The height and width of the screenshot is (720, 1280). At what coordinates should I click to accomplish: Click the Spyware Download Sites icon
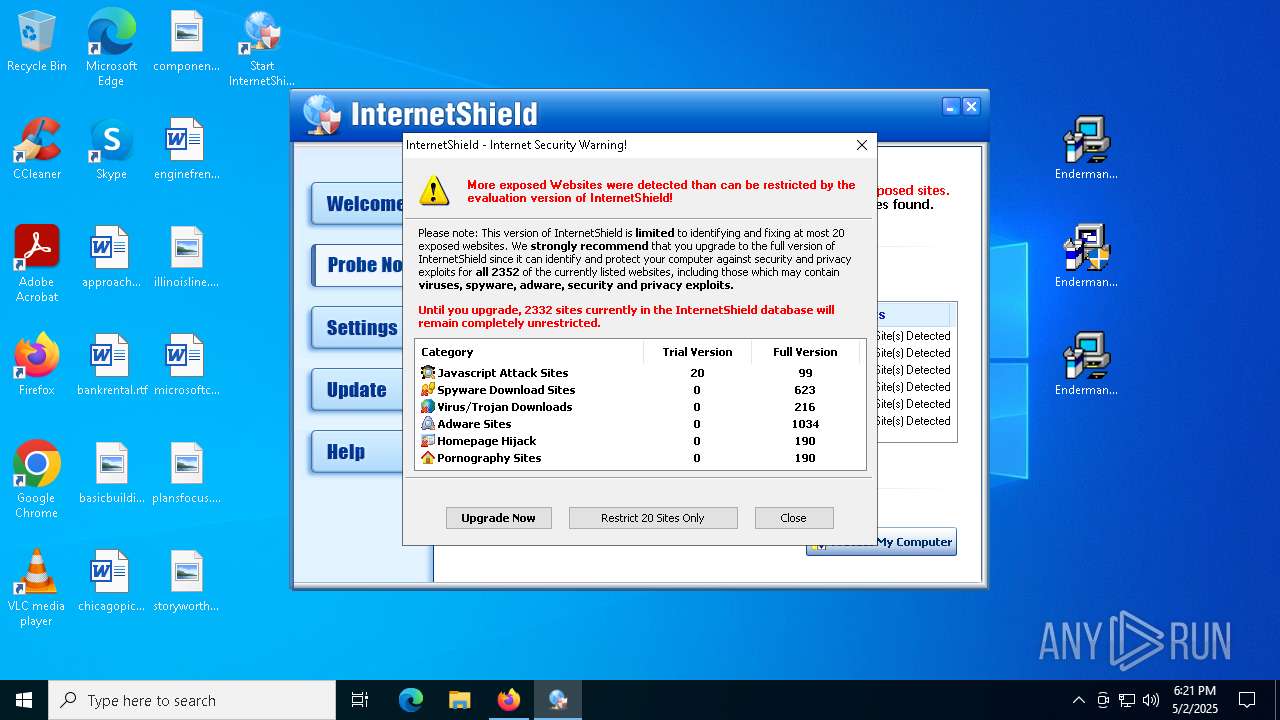click(428, 390)
